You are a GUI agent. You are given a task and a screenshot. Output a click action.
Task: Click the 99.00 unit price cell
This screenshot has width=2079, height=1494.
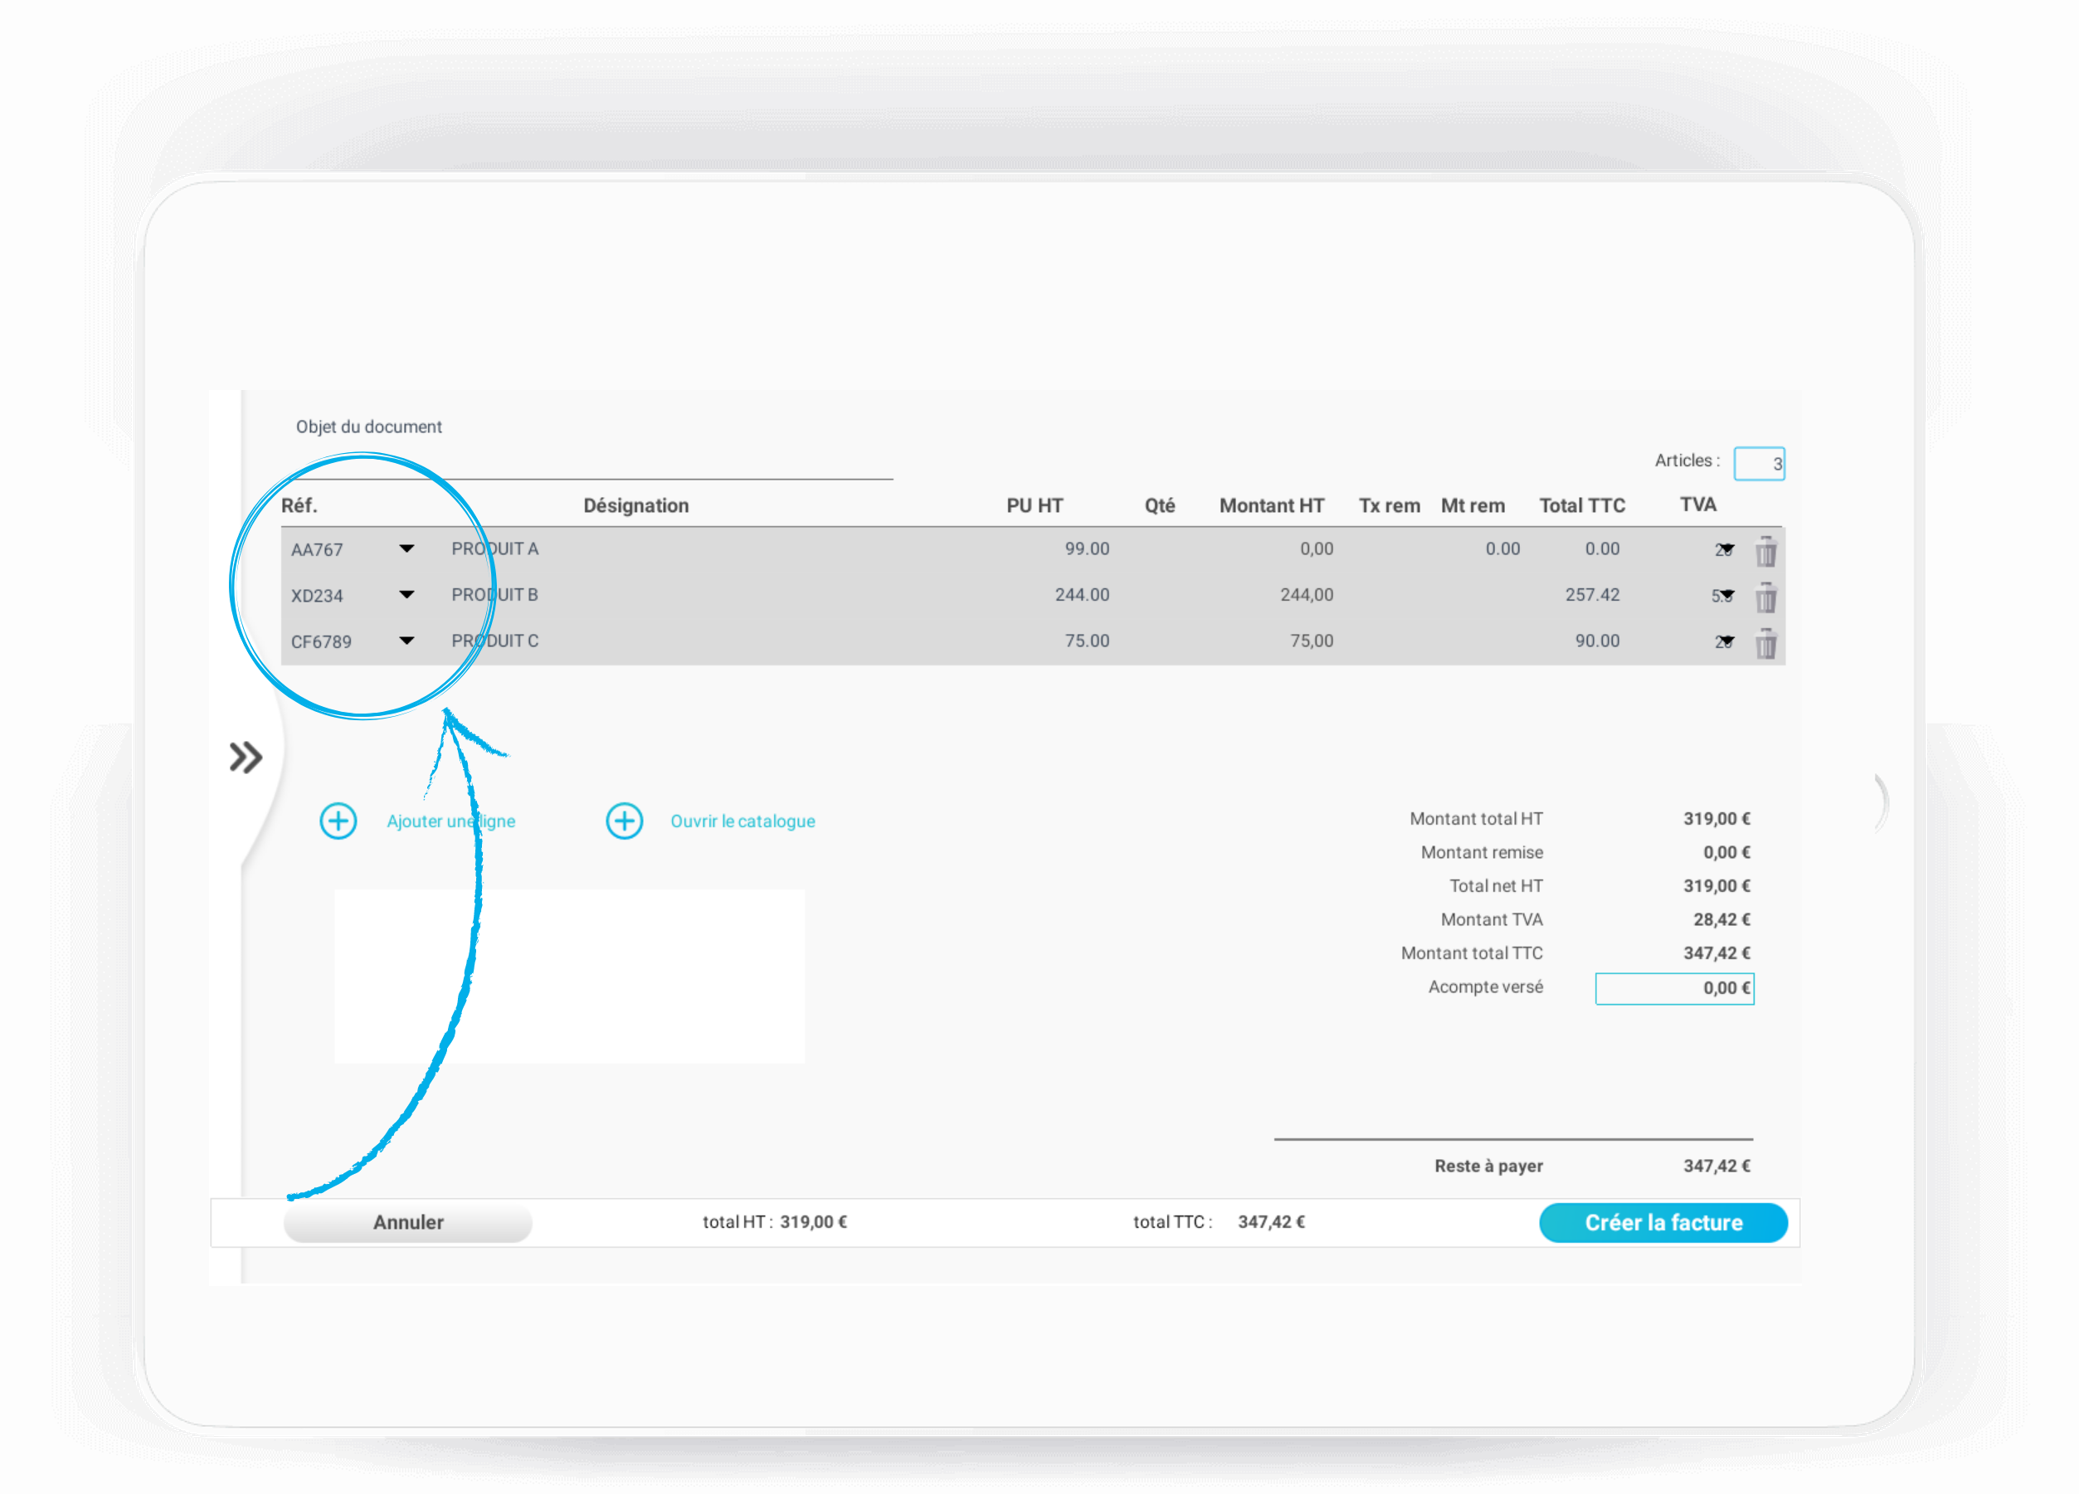(x=1087, y=549)
